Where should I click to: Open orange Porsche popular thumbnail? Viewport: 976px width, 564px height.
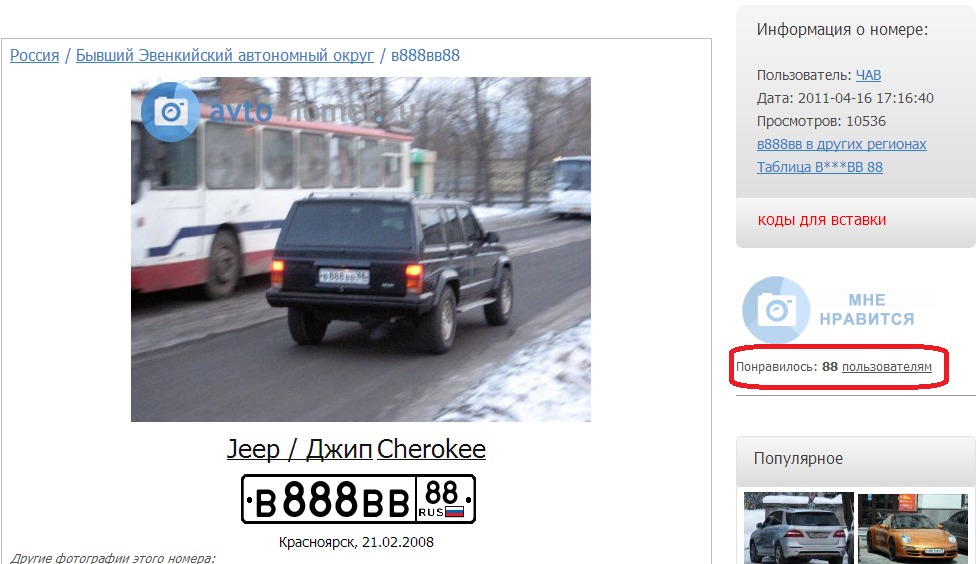(913, 528)
